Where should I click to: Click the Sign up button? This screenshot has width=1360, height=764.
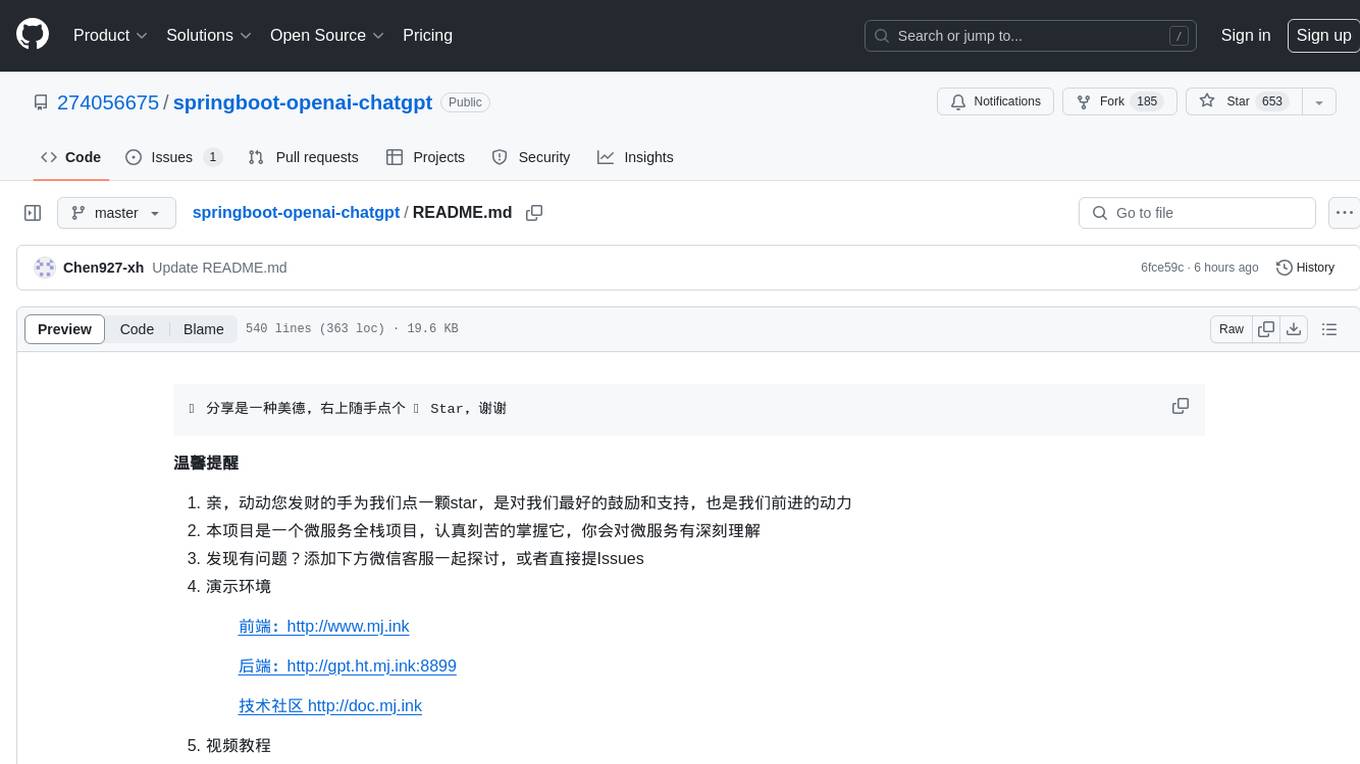coord(1323,35)
